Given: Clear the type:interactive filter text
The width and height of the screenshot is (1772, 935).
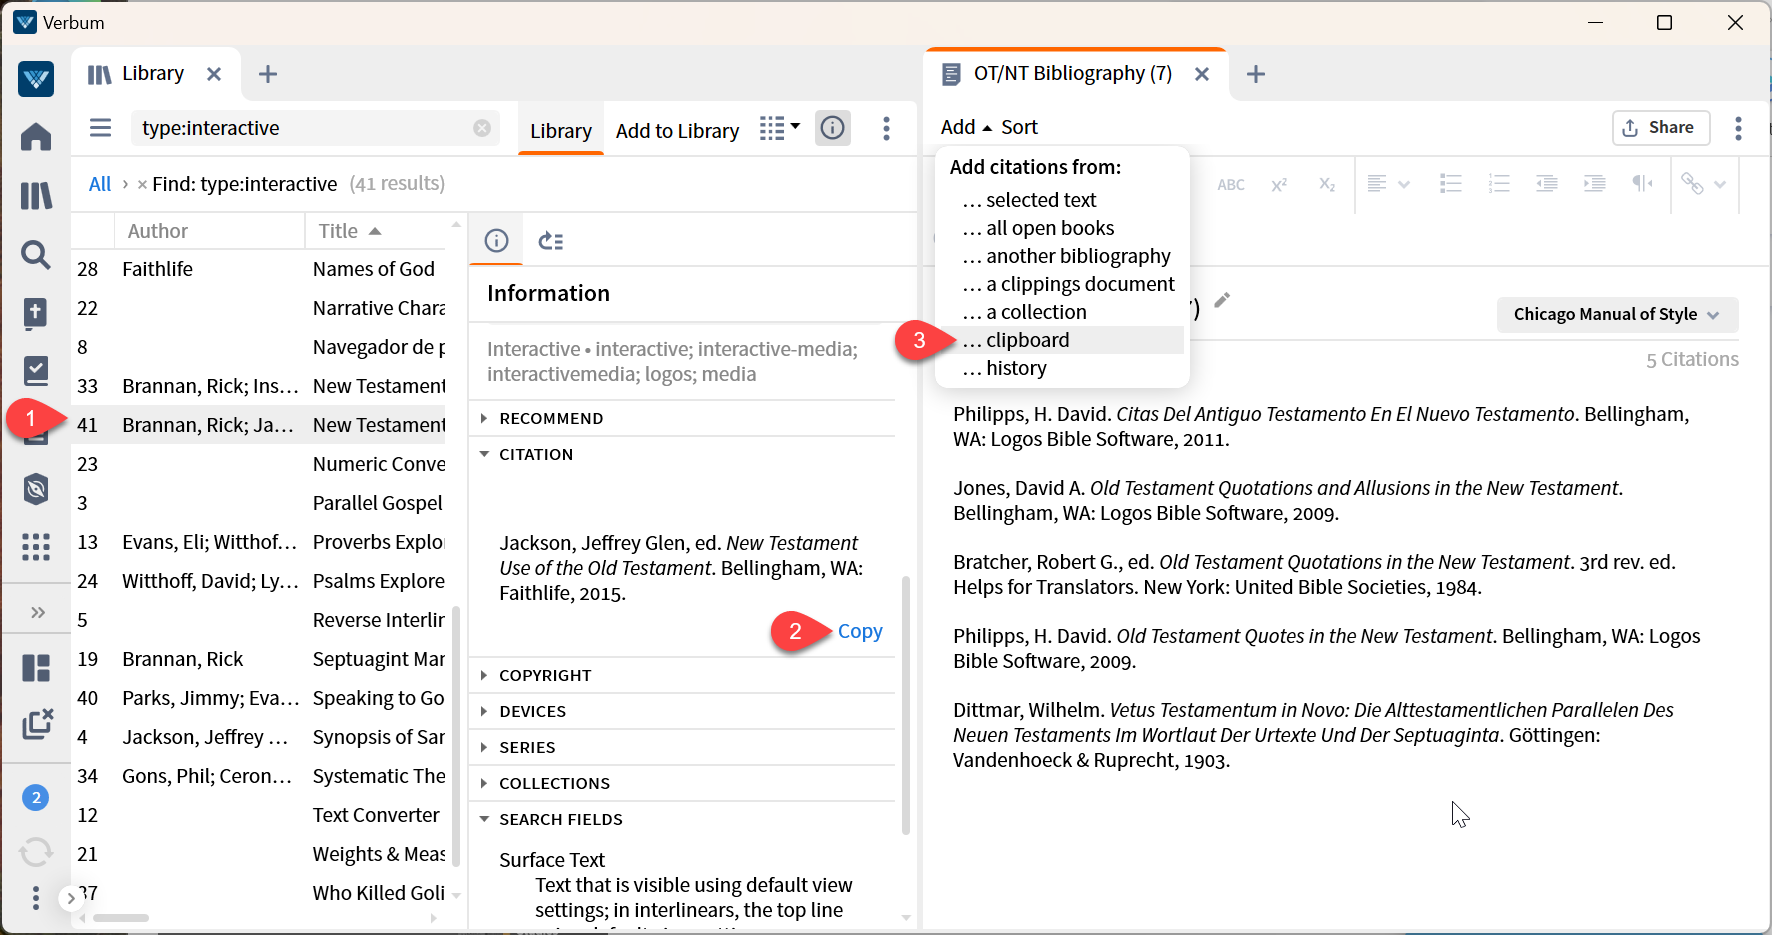Looking at the screenshot, I should tap(482, 128).
